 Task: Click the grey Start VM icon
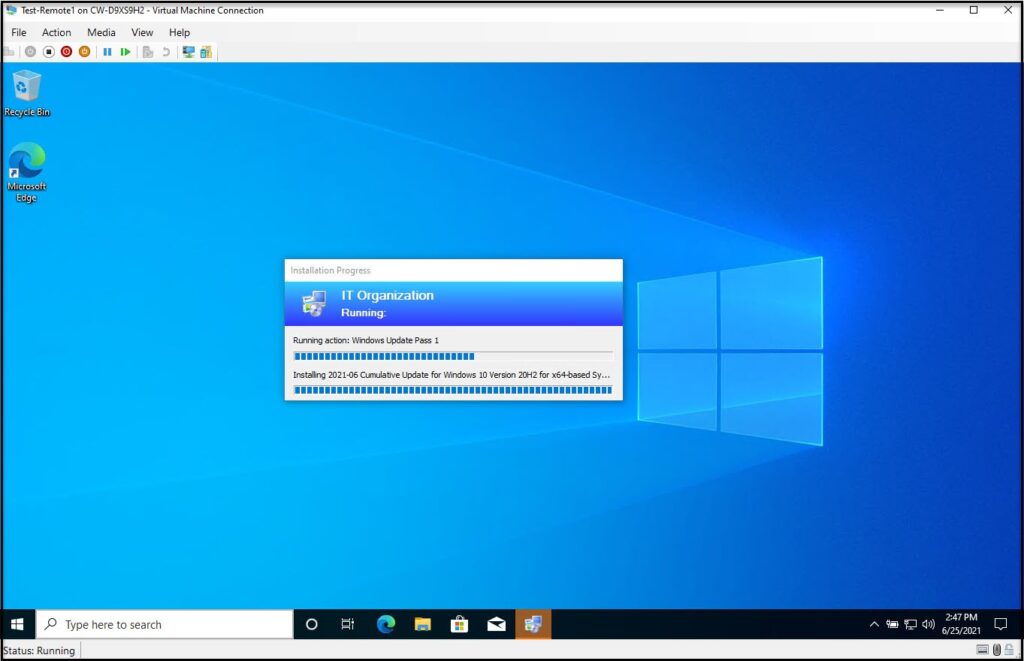click(x=30, y=52)
